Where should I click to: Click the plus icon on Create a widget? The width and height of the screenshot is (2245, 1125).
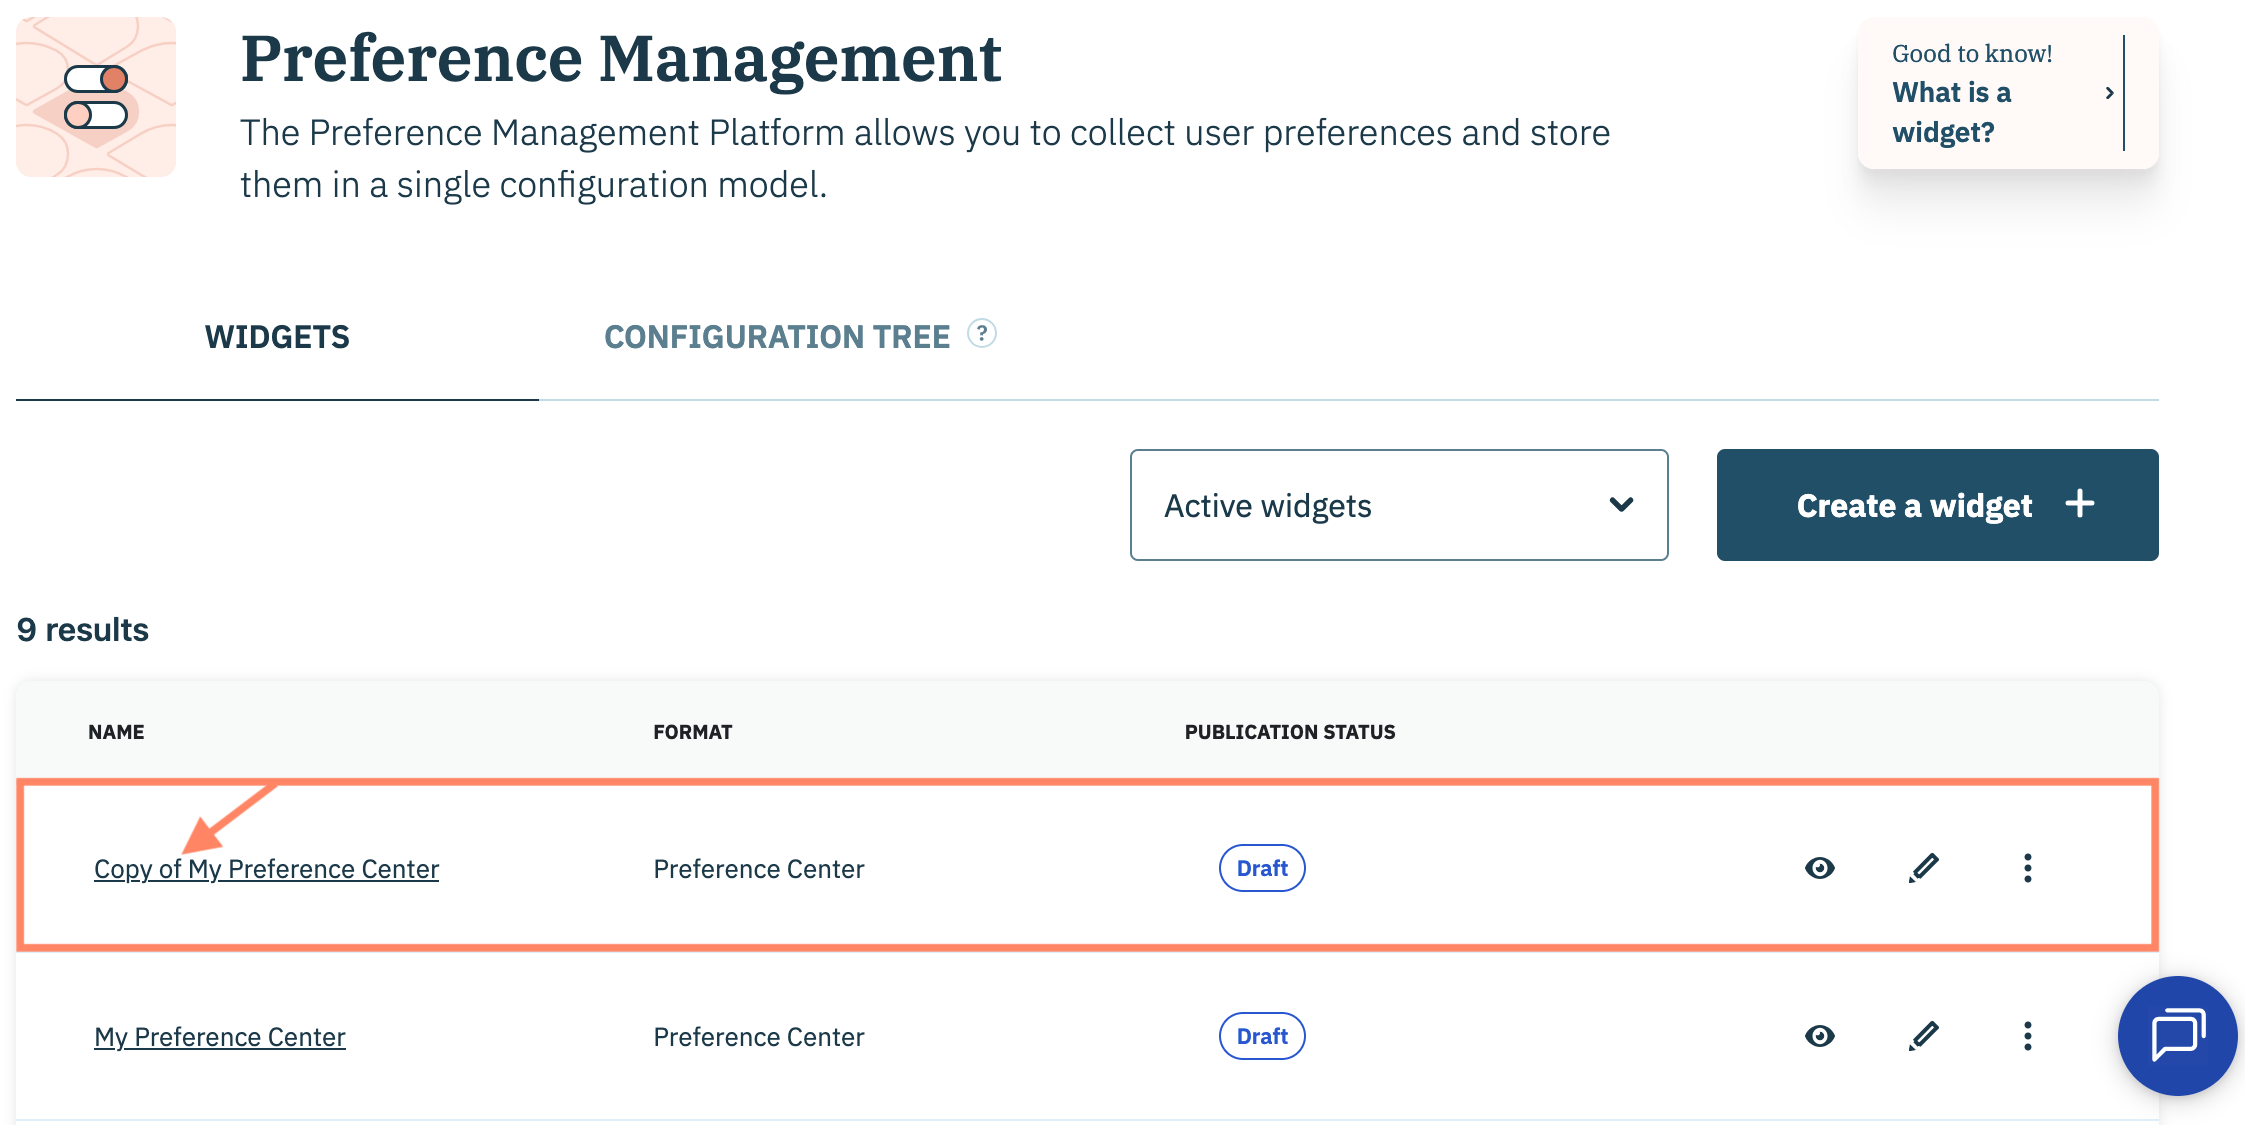click(2080, 504)
